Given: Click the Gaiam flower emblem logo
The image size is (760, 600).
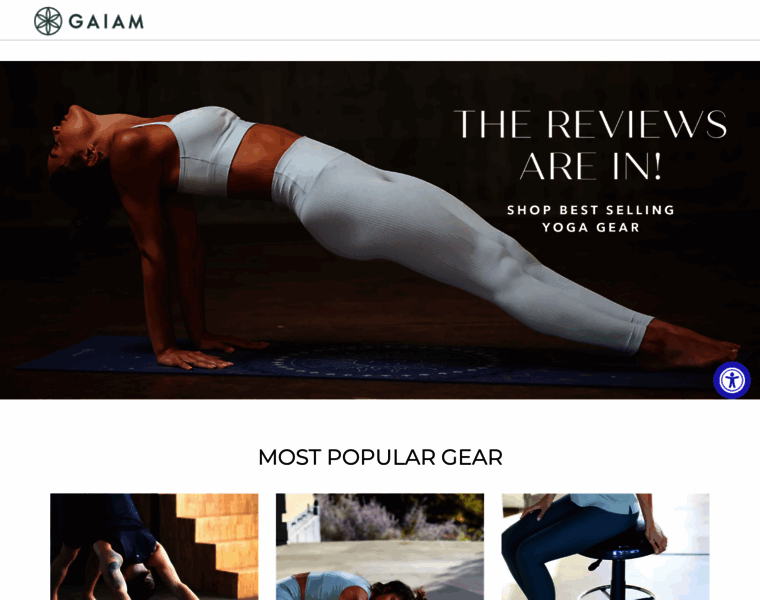Looking at the screenshot, I should click(48, 21).
